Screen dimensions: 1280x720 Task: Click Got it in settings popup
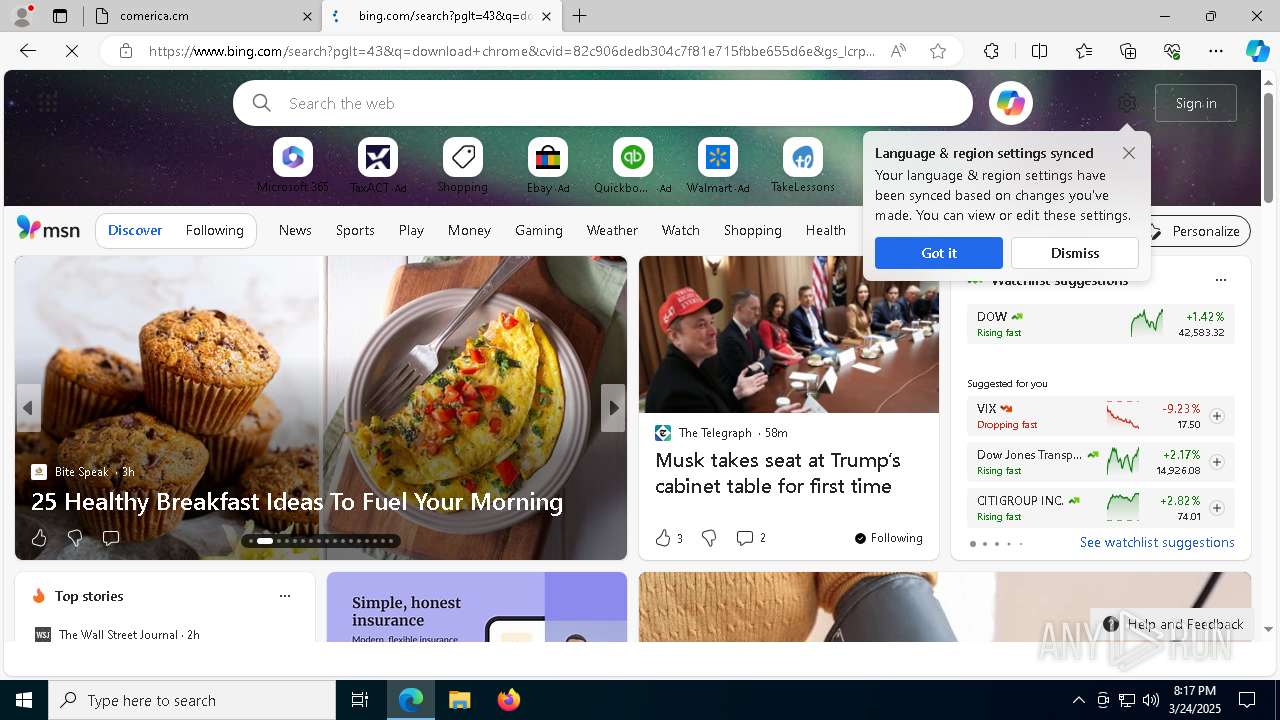click(939, 253)
